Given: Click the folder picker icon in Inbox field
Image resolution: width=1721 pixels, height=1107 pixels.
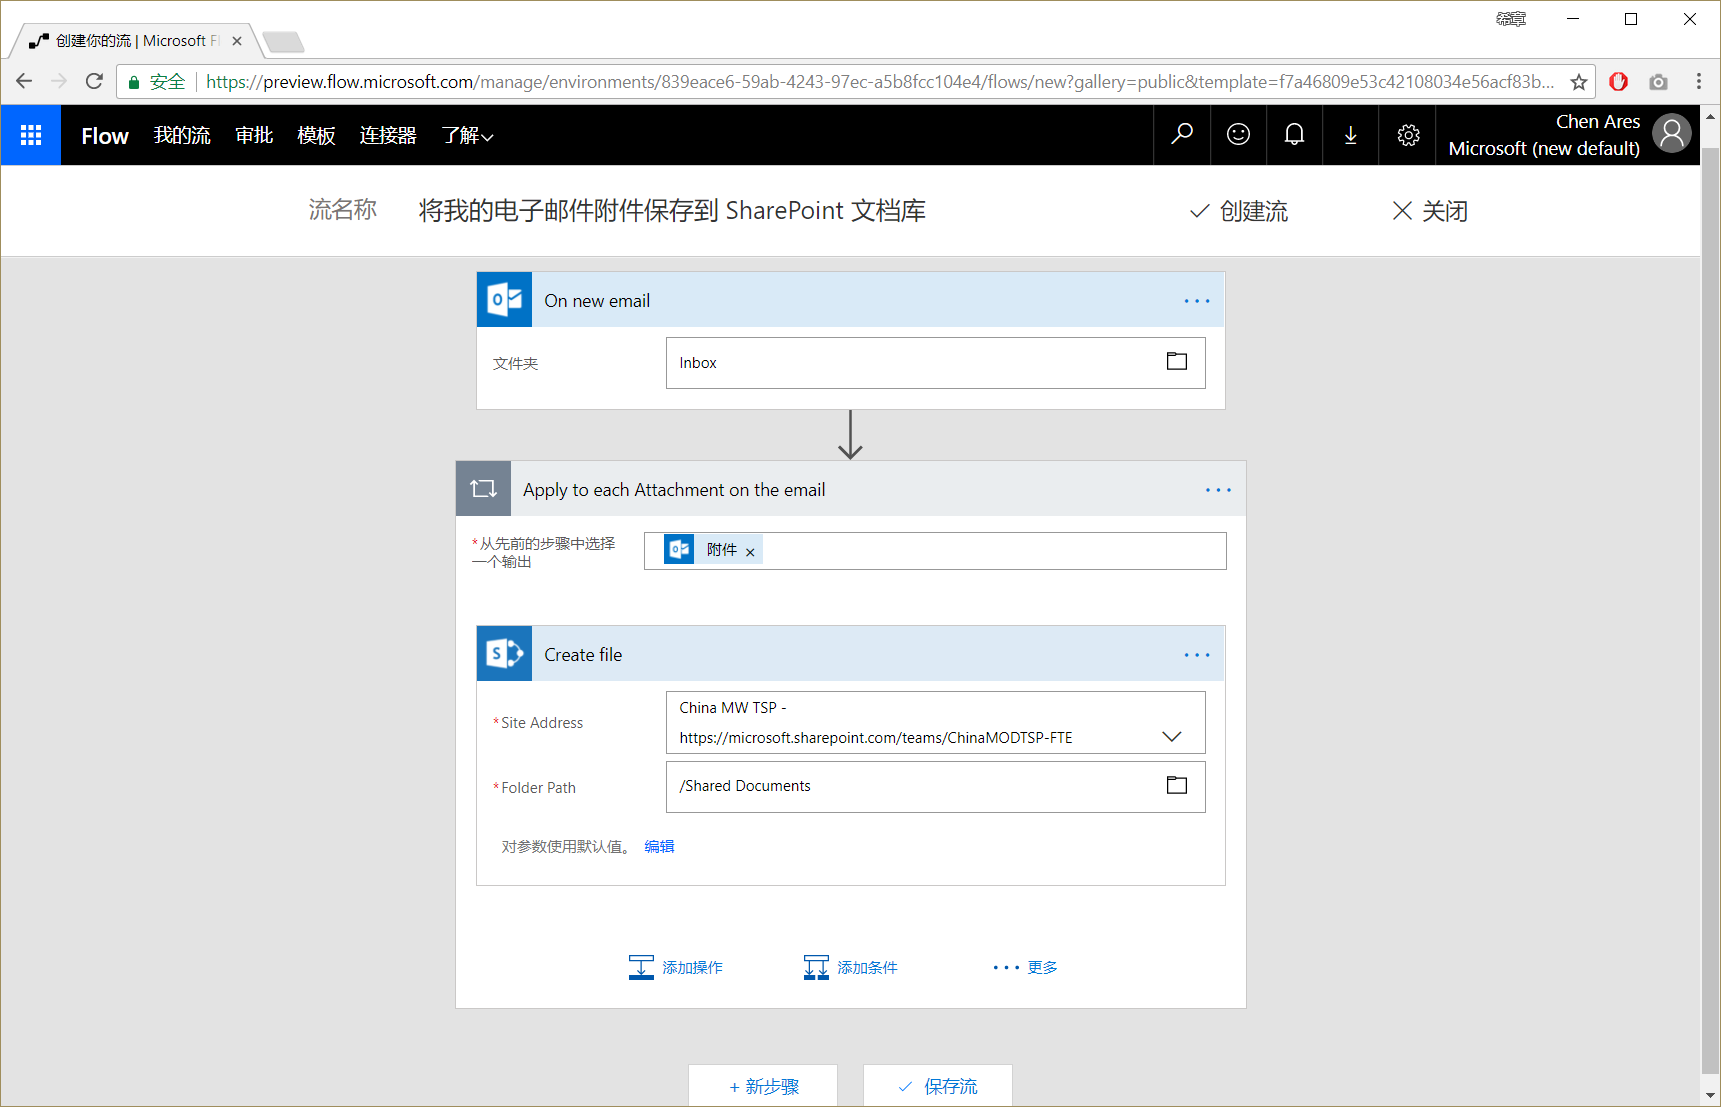Looking at the screenshot, I should point(1176,362).
